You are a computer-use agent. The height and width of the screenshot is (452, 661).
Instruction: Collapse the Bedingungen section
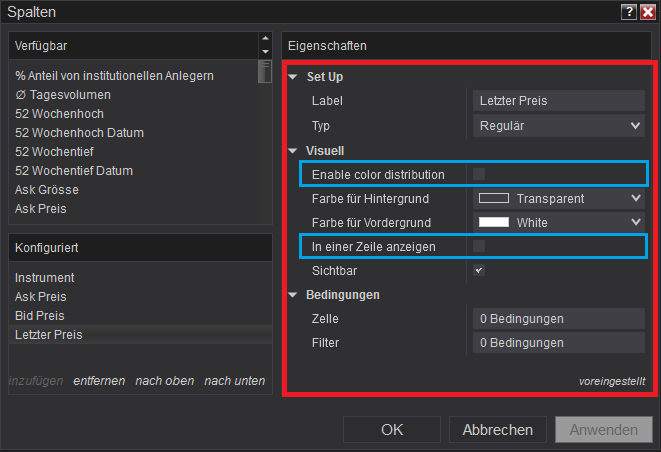[293, 295]
